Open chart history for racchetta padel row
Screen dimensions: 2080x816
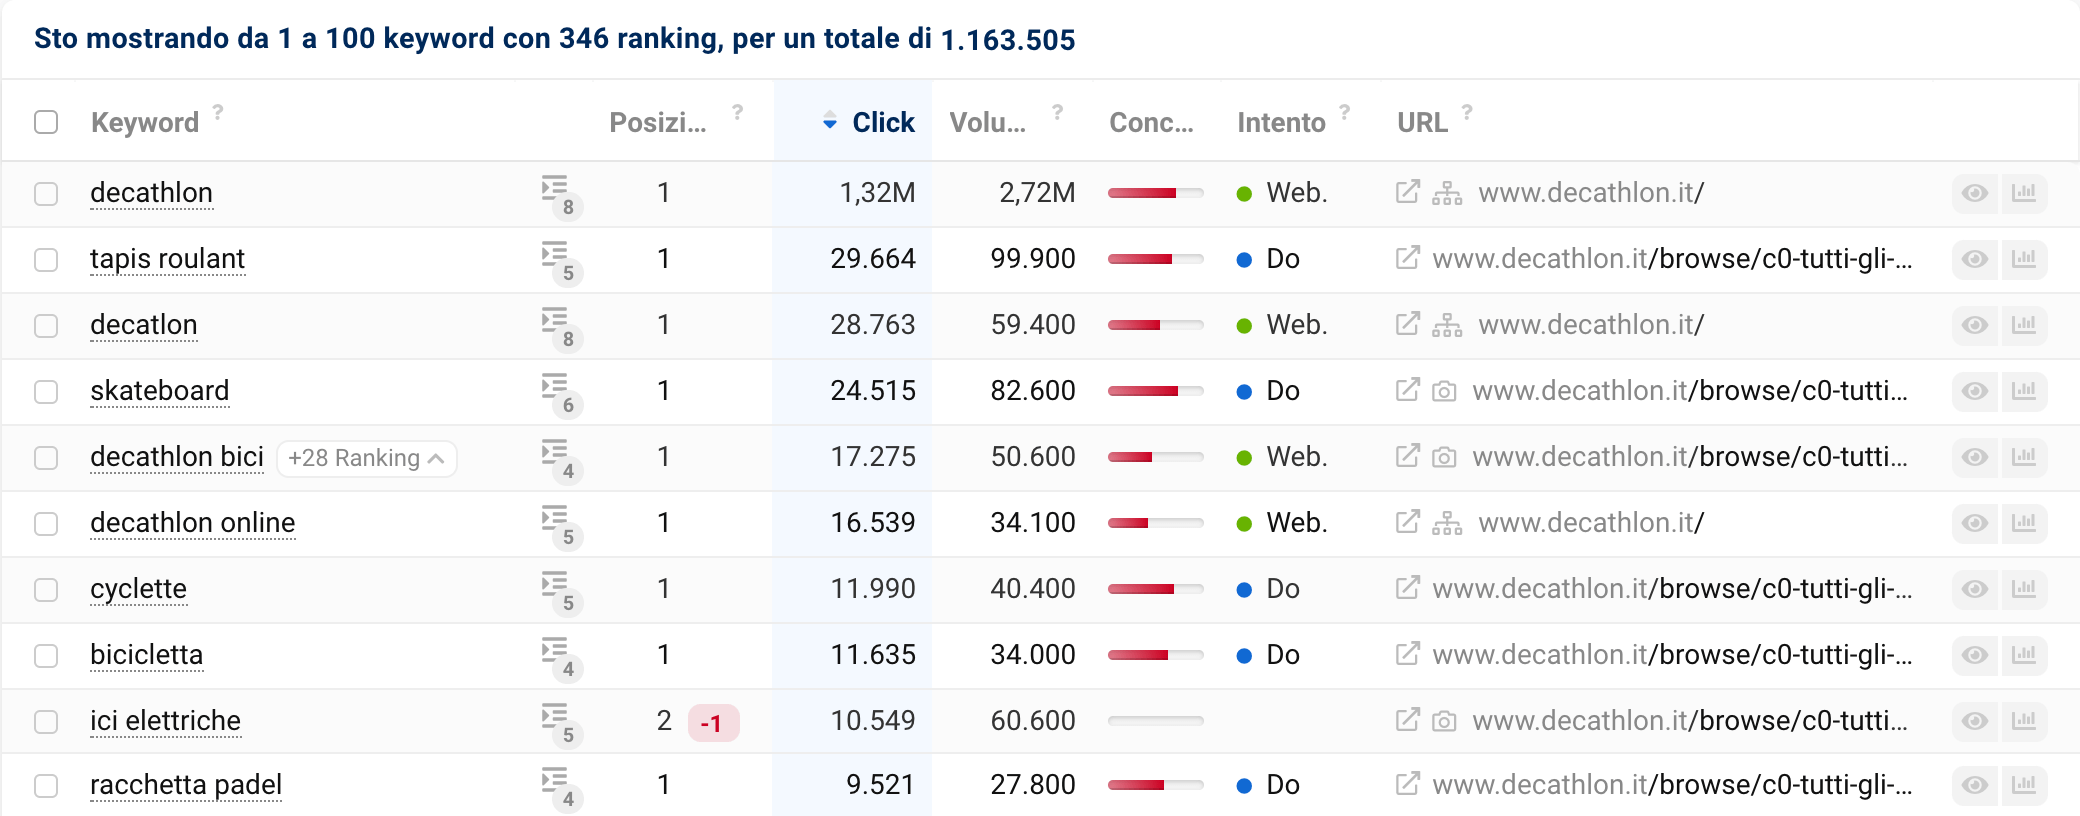pos(2024,785)
